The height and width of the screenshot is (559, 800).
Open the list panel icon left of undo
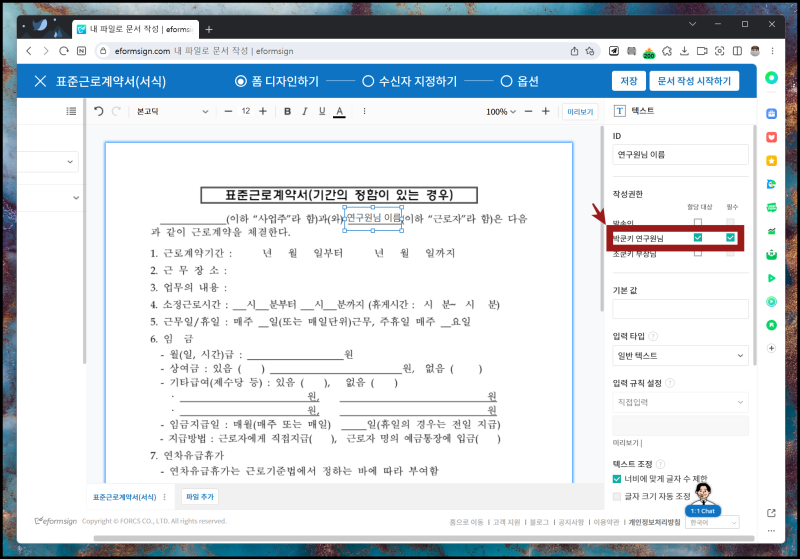(x=71, y=111)
